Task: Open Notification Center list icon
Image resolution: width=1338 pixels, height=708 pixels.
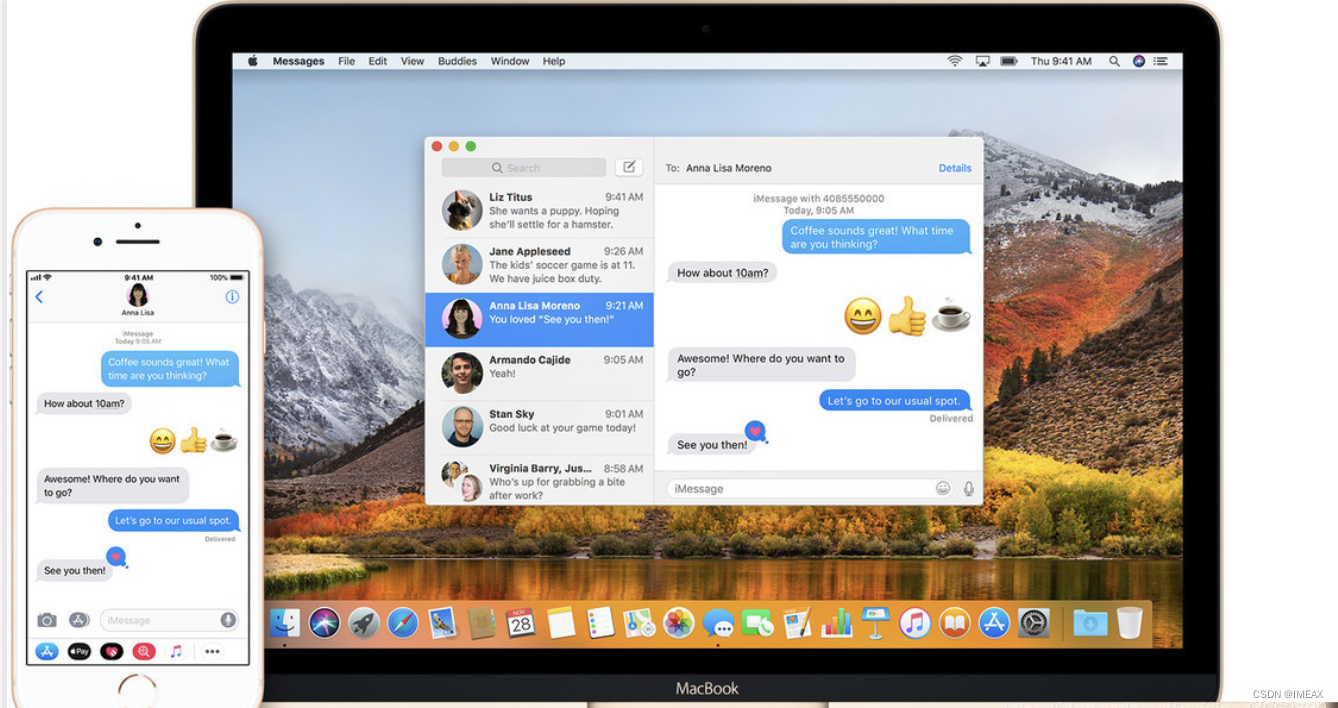Action: (1161, 61)
